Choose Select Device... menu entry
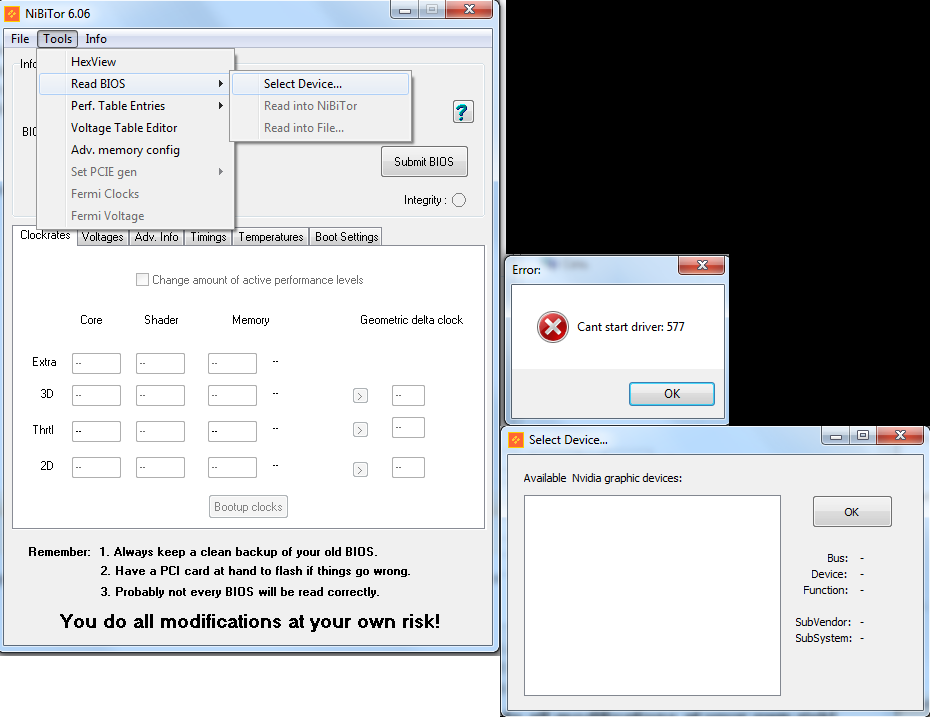Screen dimensions: 930x717 coord(320,84)
